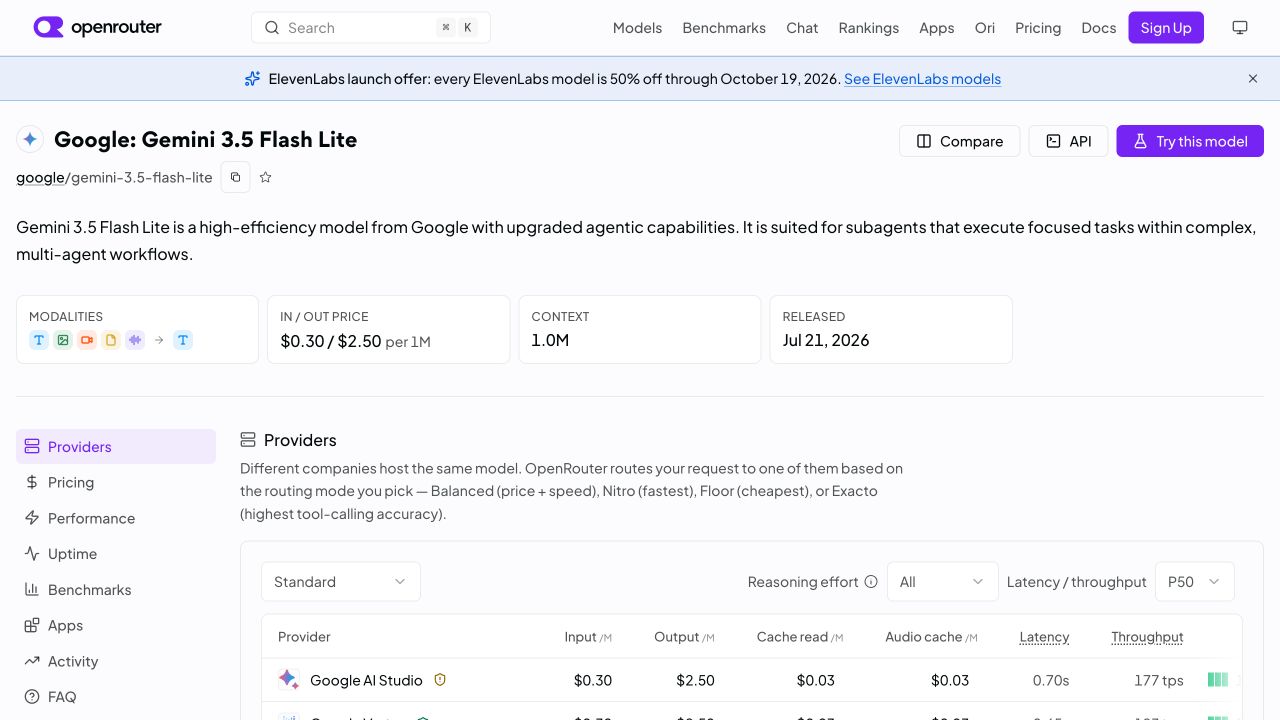Click the Latency column header
Image resolution: width=1280 pixels, height=720 pixels.
(x=1044, y=637)
